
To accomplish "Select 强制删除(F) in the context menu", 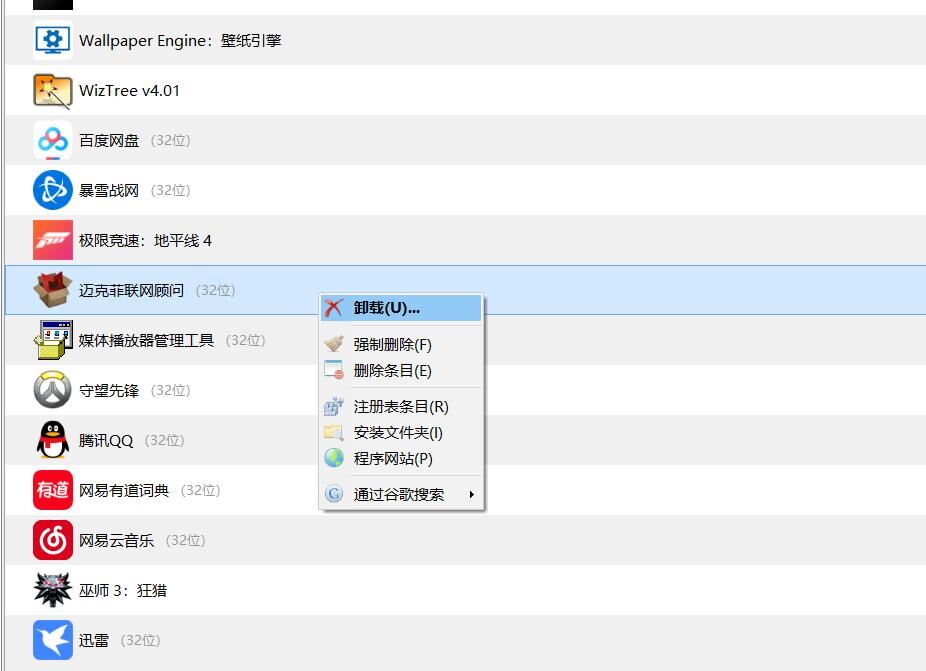I will tap(392, 344).
